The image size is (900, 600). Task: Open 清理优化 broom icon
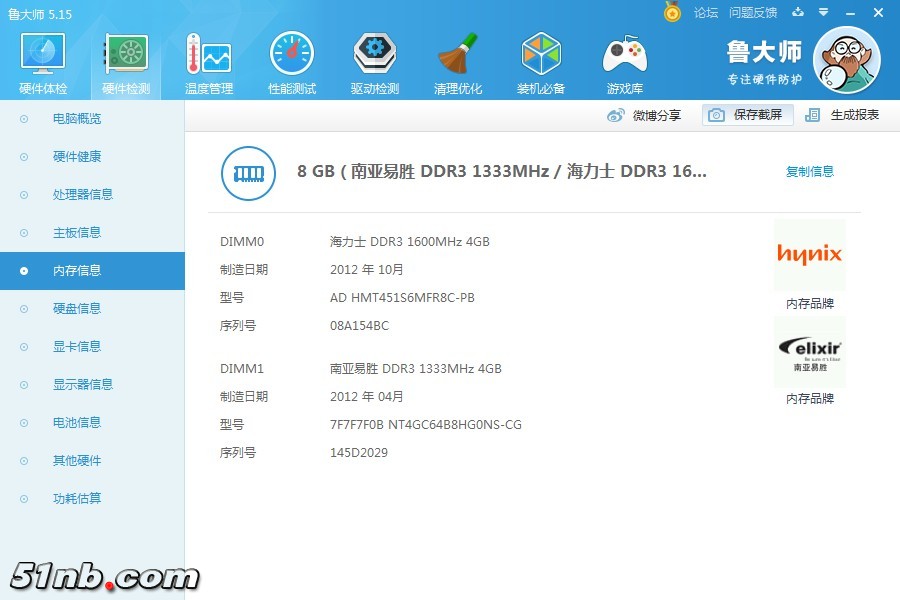(x=458, y=56)
